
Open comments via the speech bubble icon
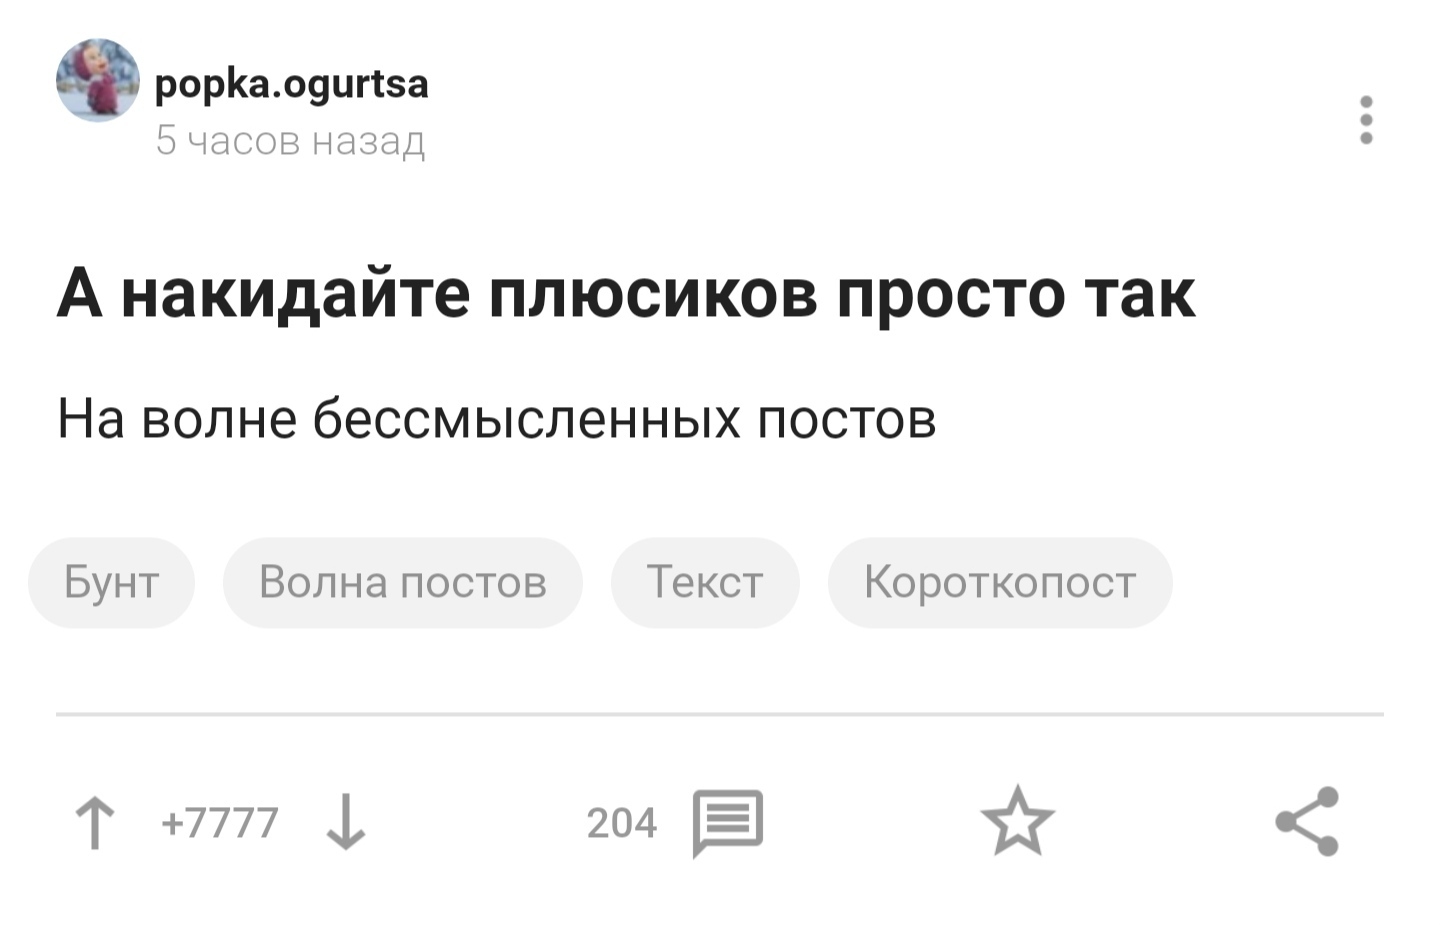[x=728, y=822]
